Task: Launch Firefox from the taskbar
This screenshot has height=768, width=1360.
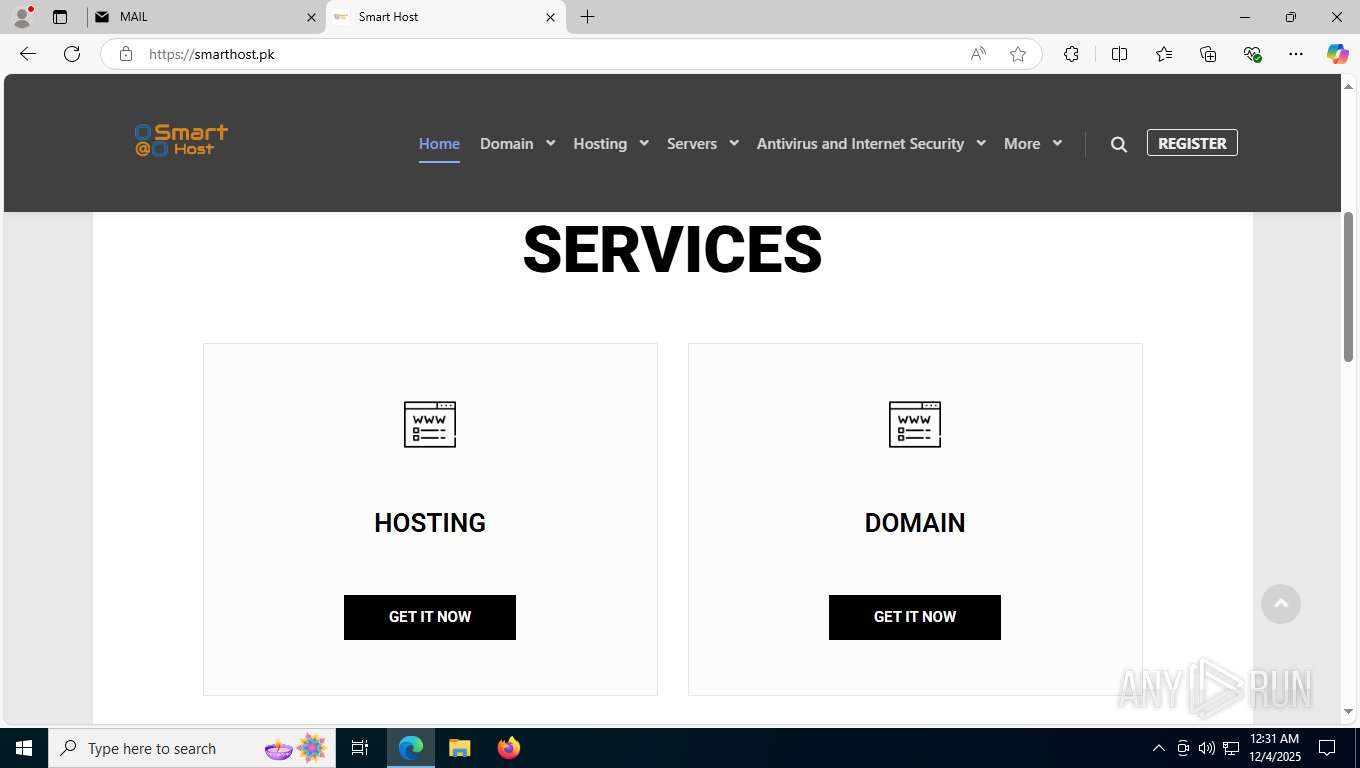Action: pos(509,748)
